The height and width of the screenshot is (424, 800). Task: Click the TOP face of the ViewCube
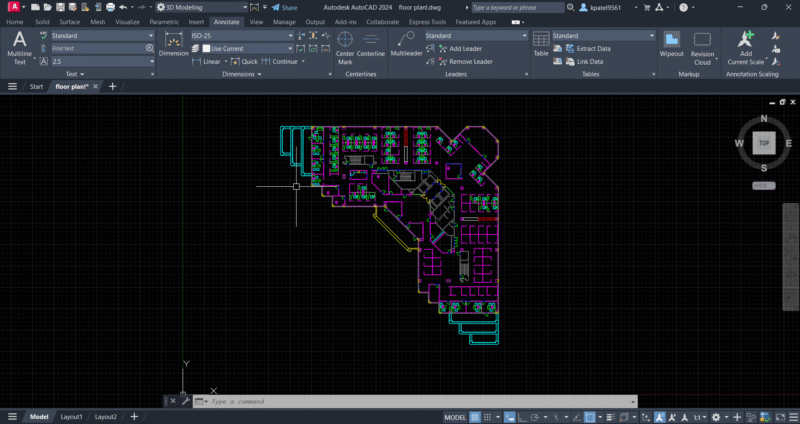pyautogui.click(x=764, y=143)
